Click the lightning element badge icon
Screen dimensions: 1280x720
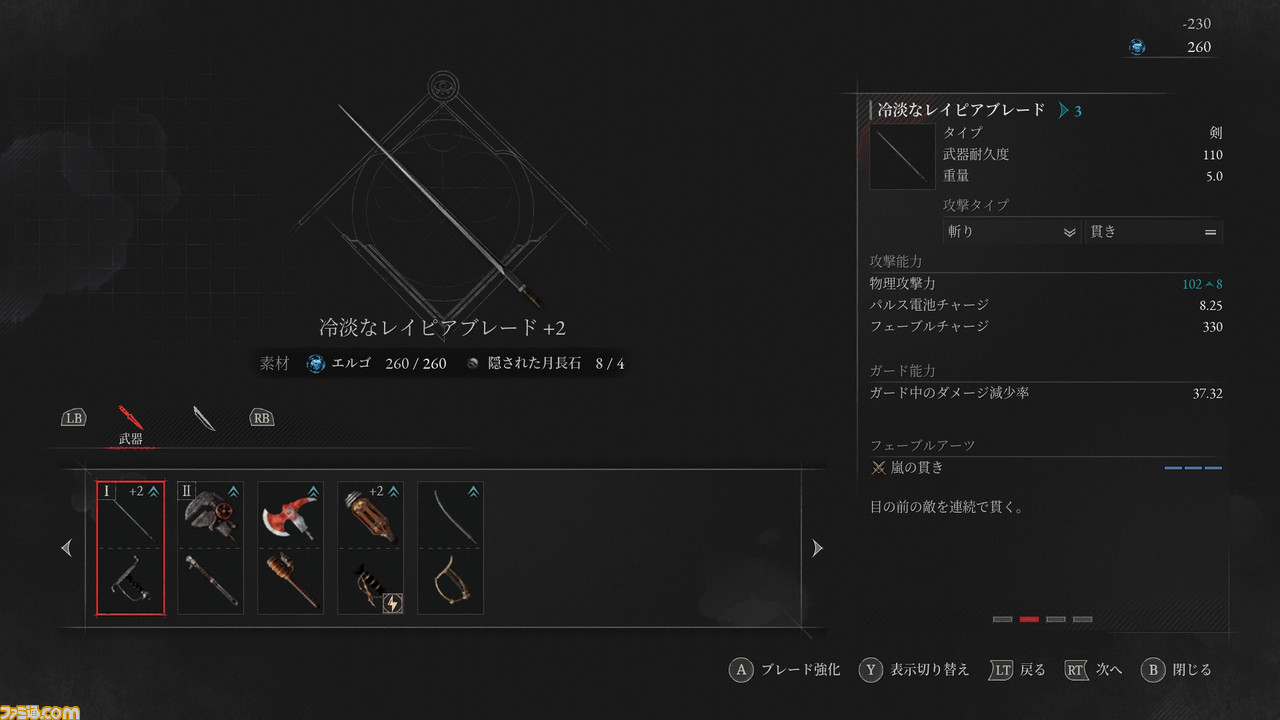[x=393, y=603]
